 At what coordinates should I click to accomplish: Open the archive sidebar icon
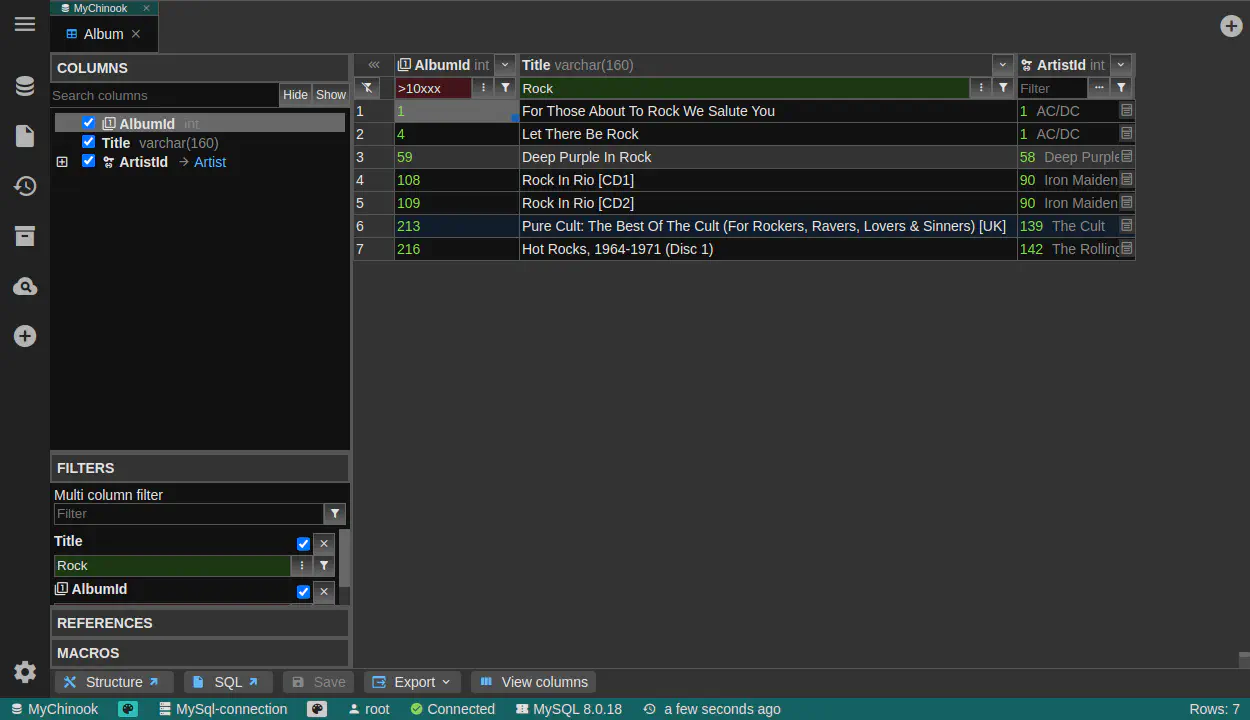click(x=25, y=236)
